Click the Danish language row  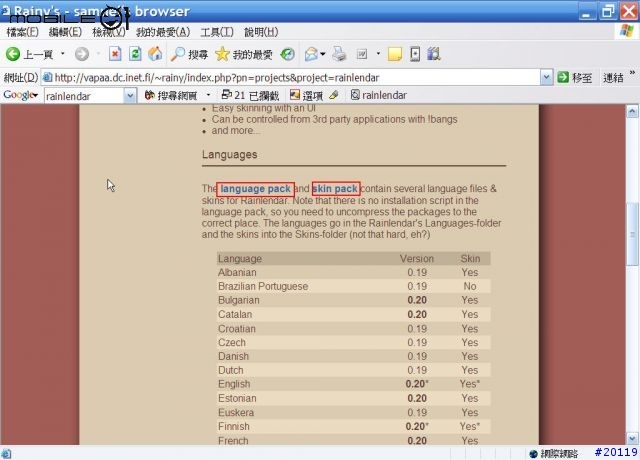pos(353,356)
